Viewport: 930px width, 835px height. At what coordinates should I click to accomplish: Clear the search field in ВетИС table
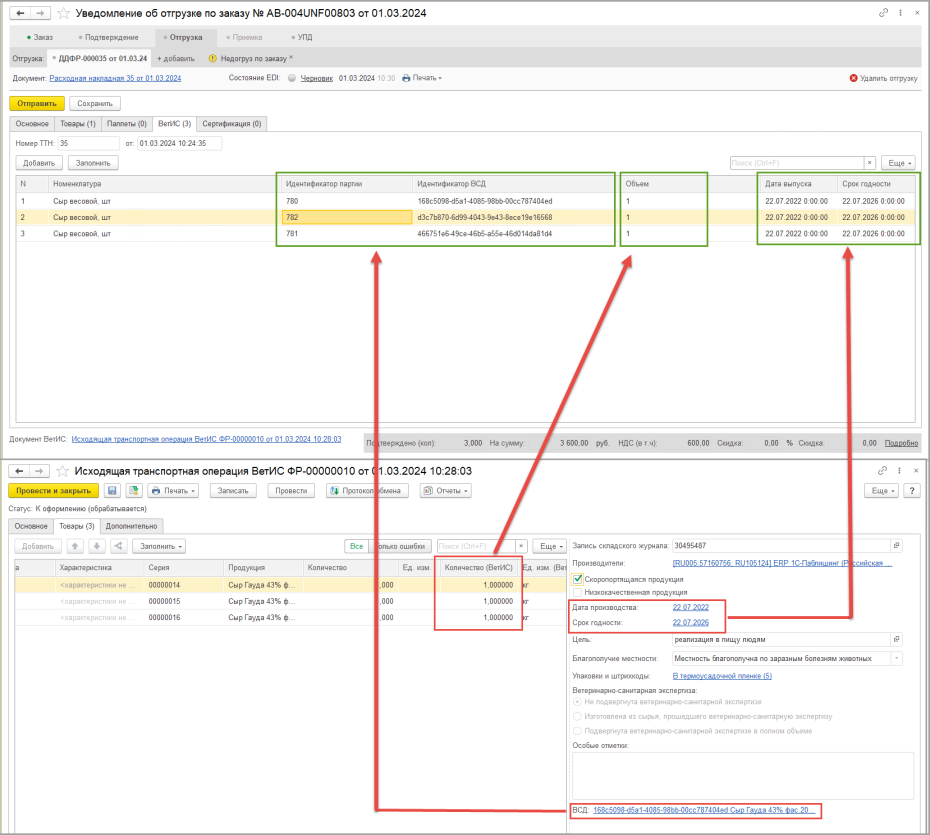pyautogui.click(x=870, y=162)
